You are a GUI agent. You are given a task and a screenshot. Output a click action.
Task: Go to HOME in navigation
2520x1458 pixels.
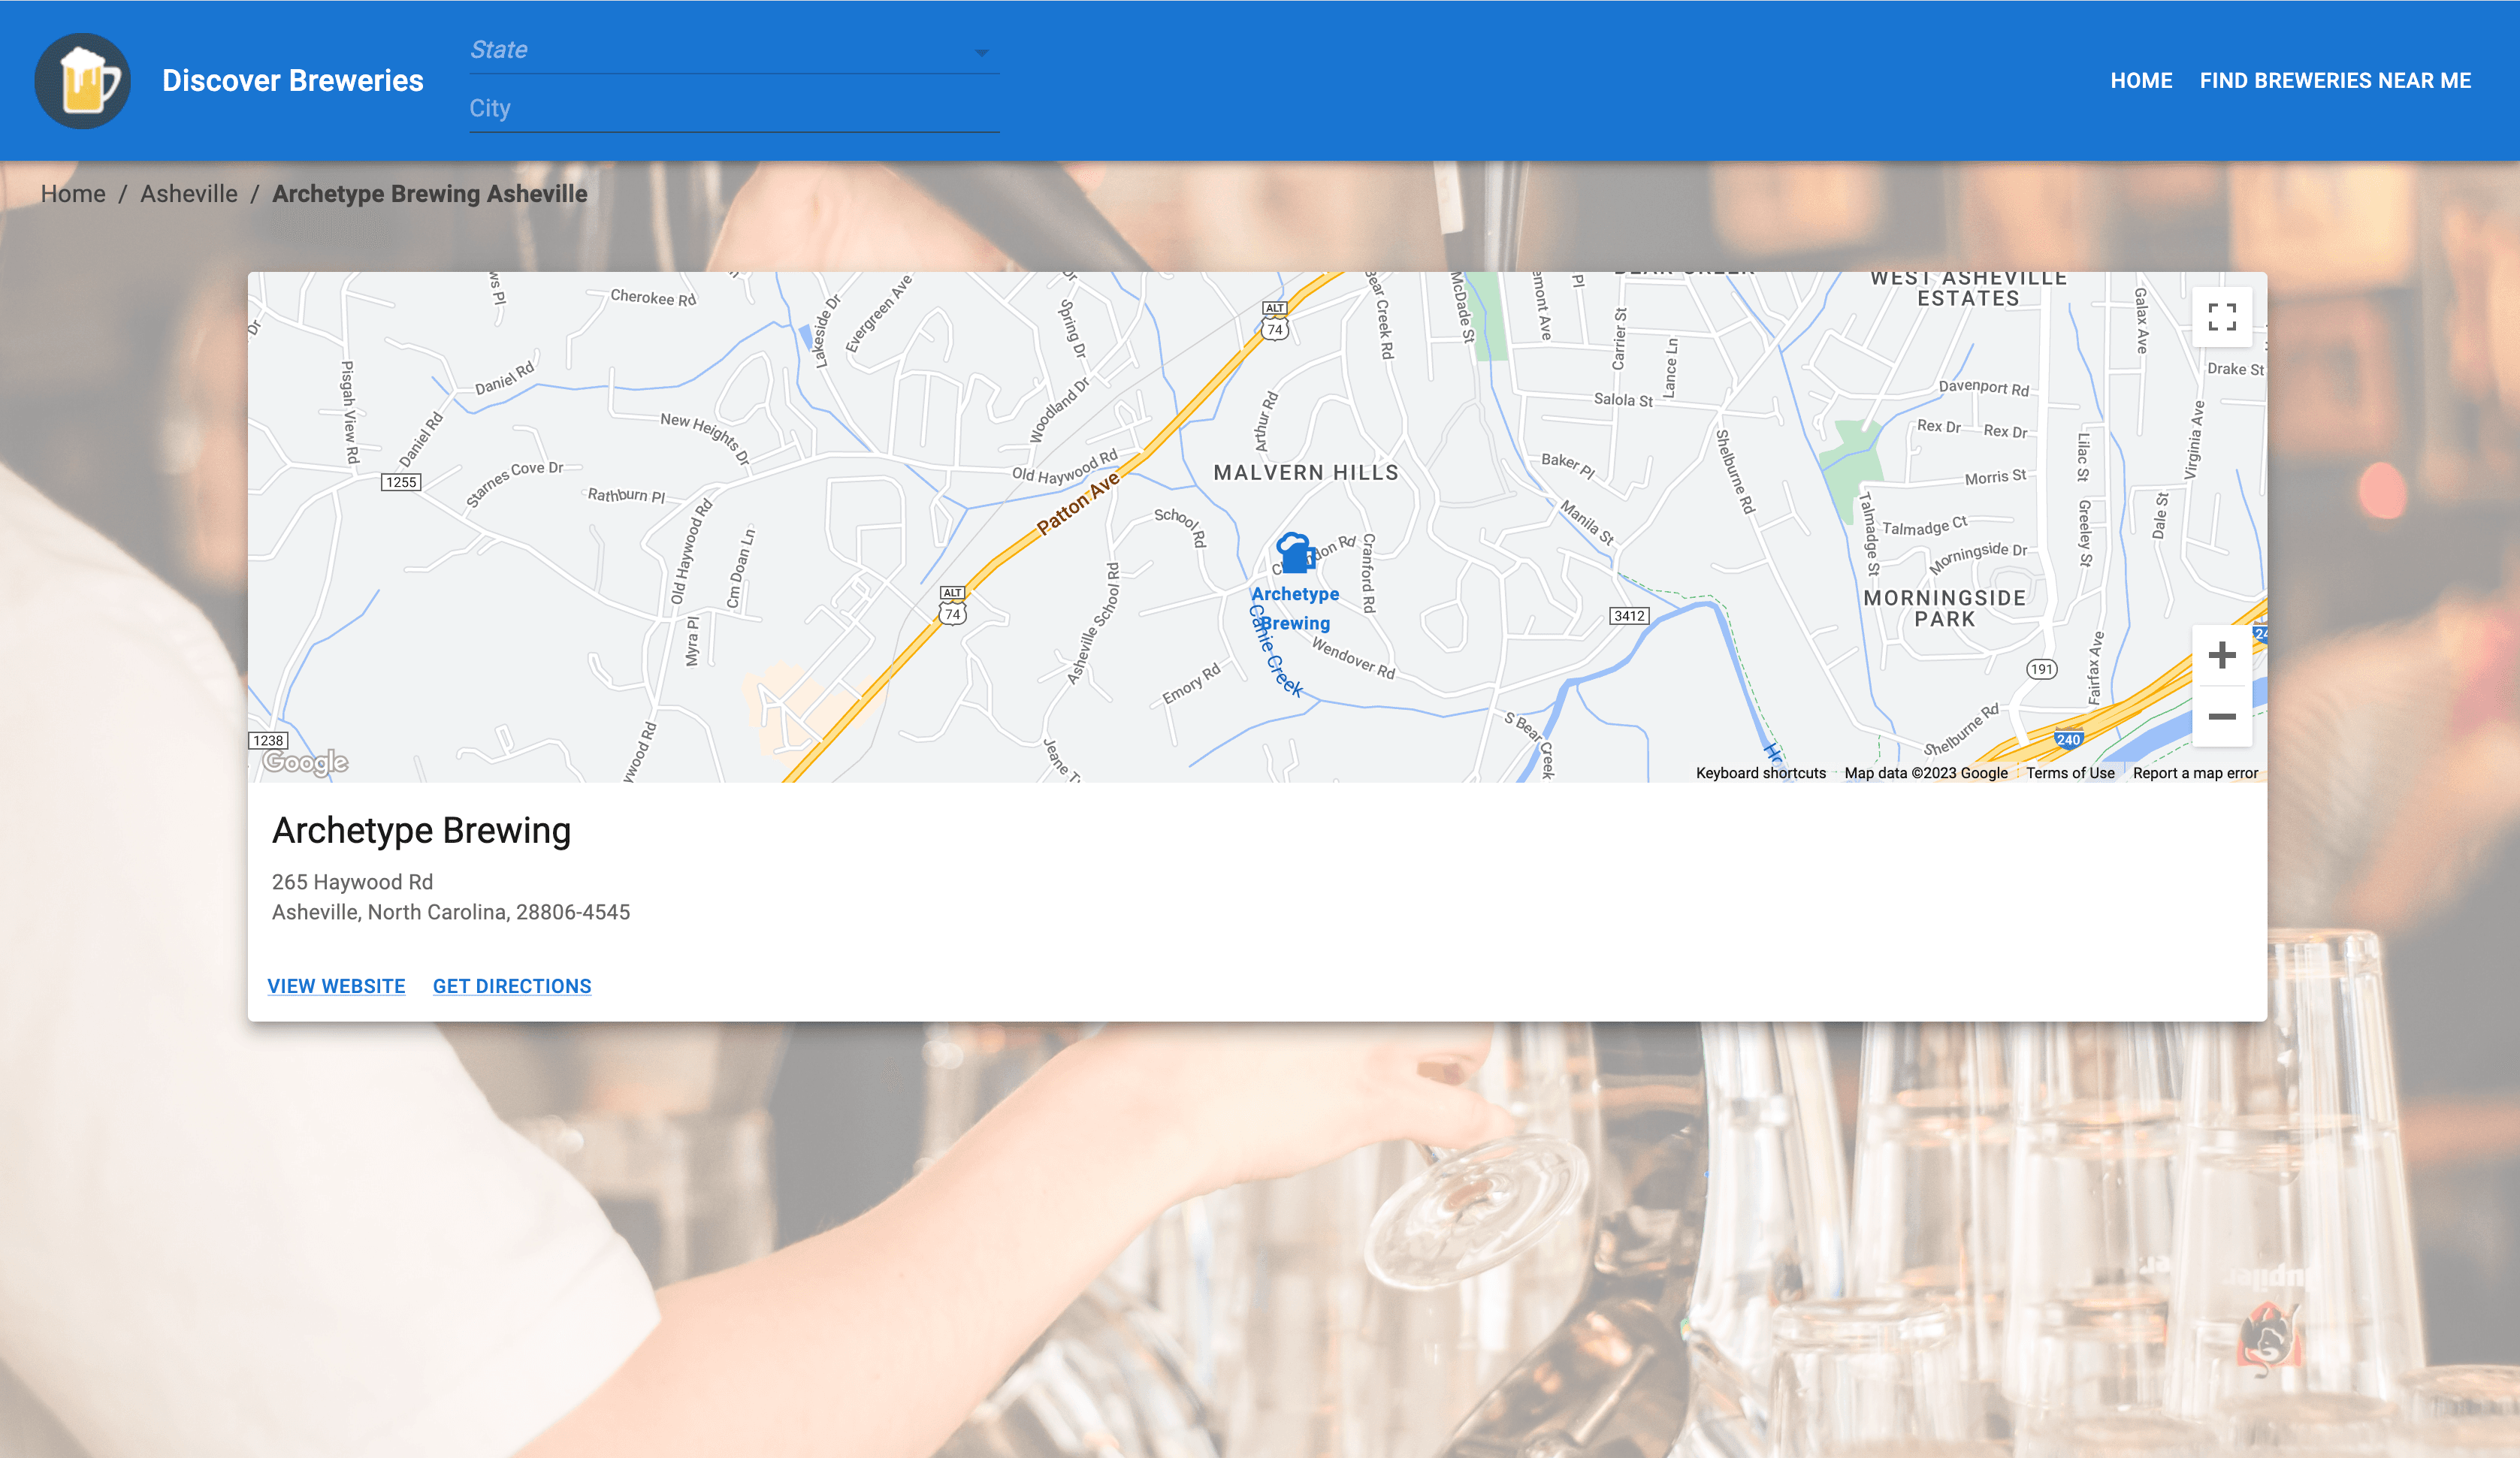2141,81
